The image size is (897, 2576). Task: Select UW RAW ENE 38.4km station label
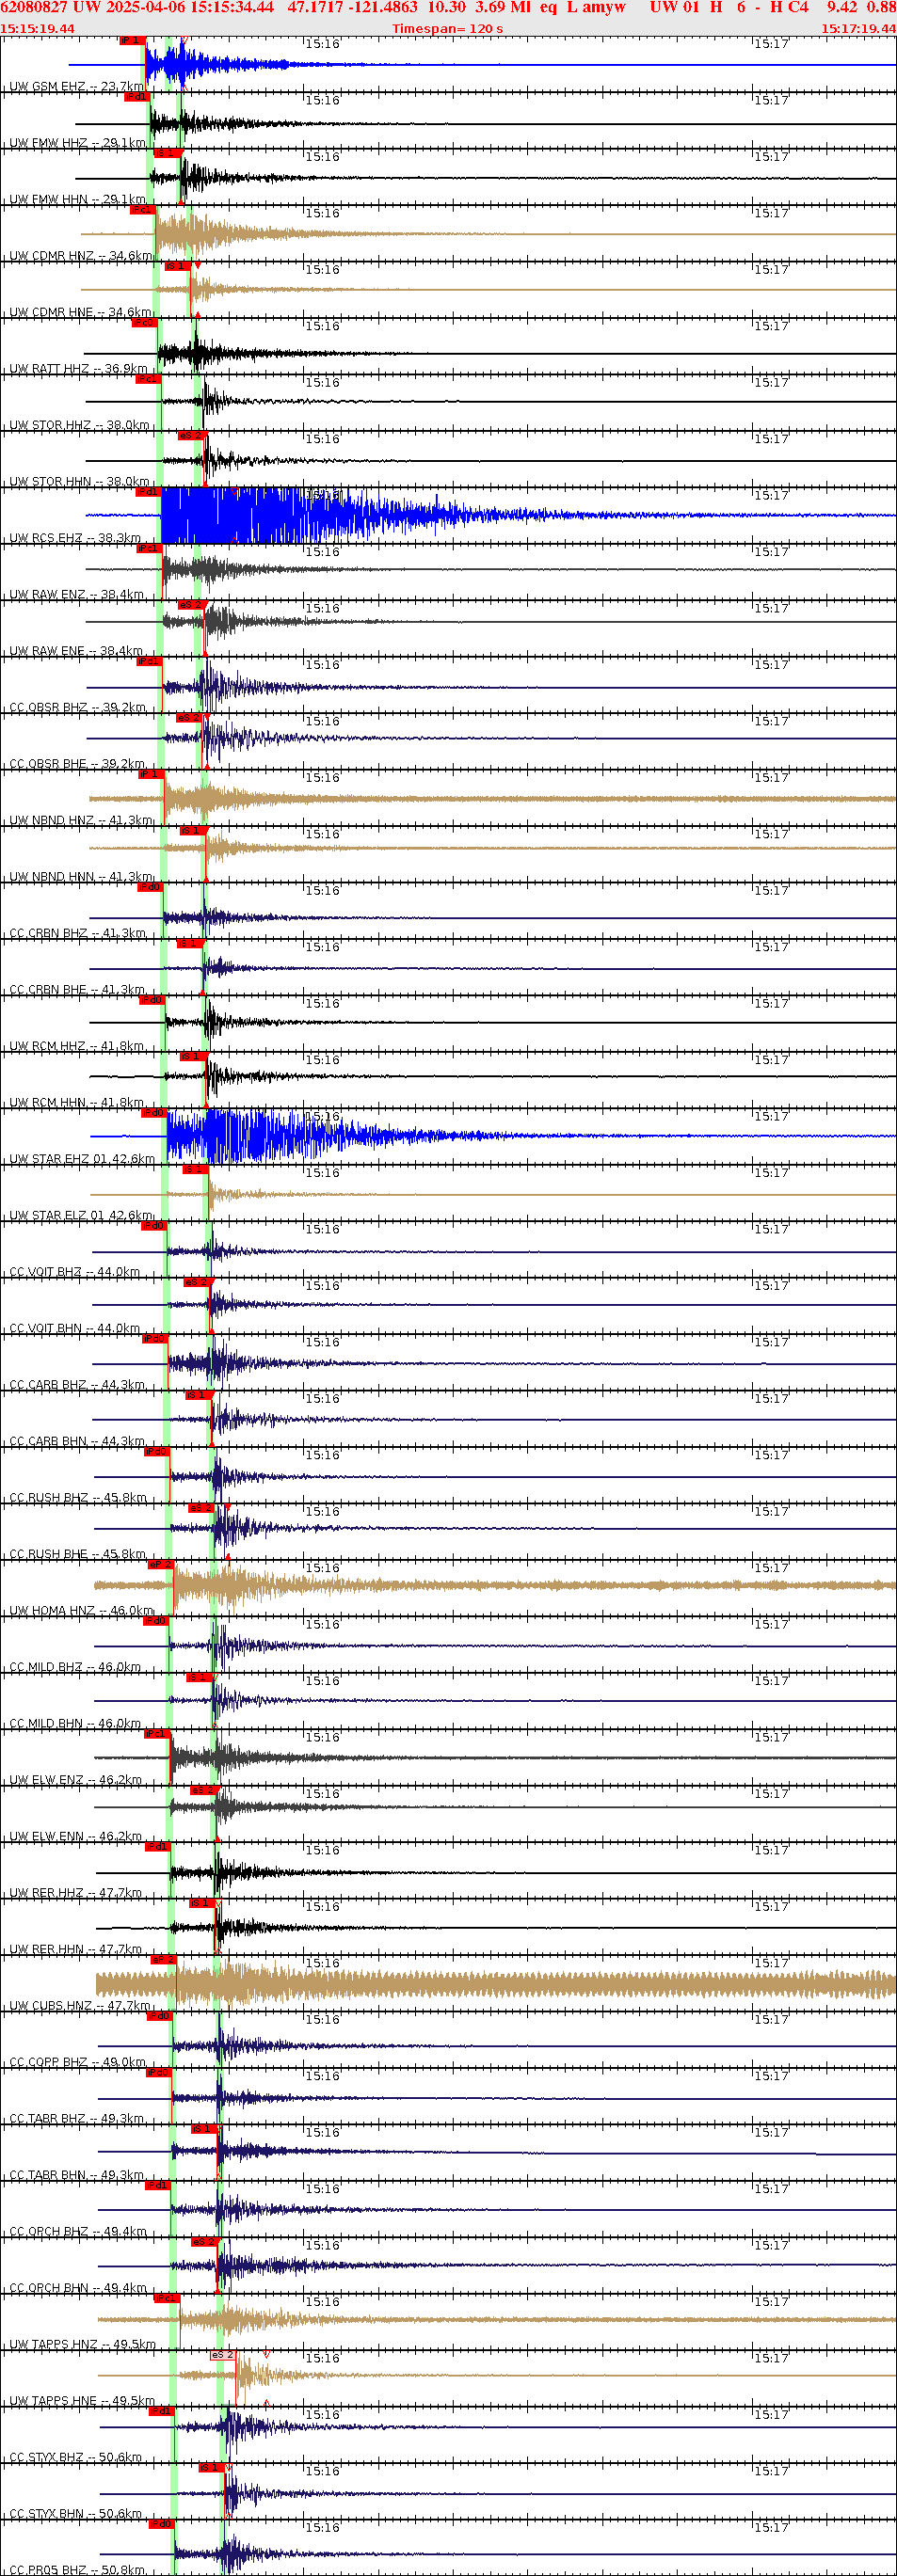77,651
